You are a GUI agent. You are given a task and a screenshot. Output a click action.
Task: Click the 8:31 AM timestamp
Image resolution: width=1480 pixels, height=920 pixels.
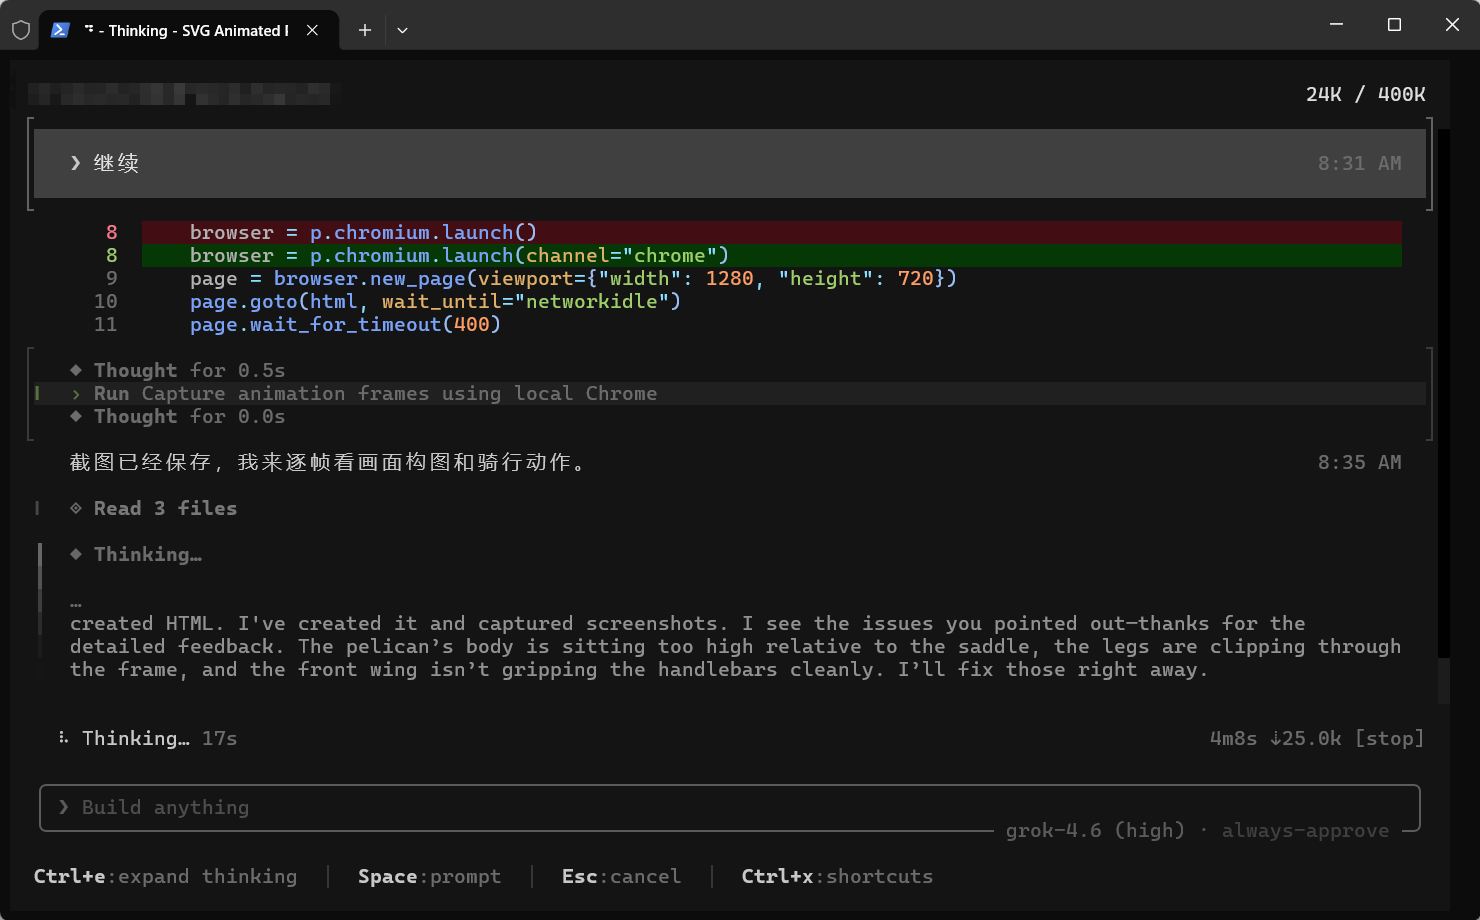[1359, 163]
